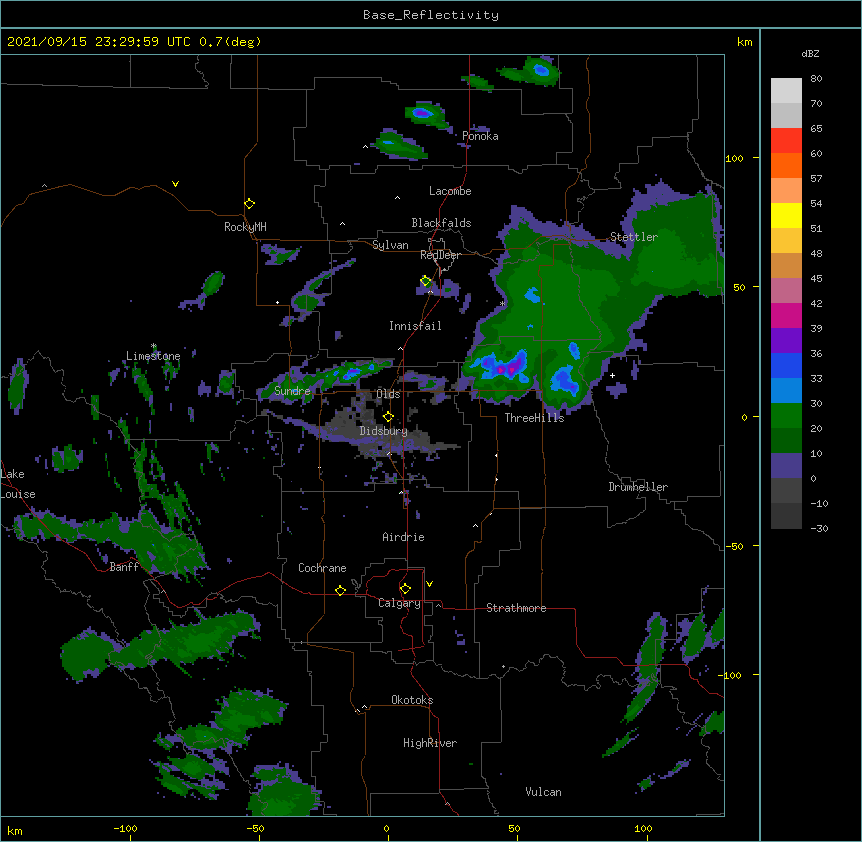862x842 pixels.
Task: Click the Strathmore town label
Action: coord(516,608)
